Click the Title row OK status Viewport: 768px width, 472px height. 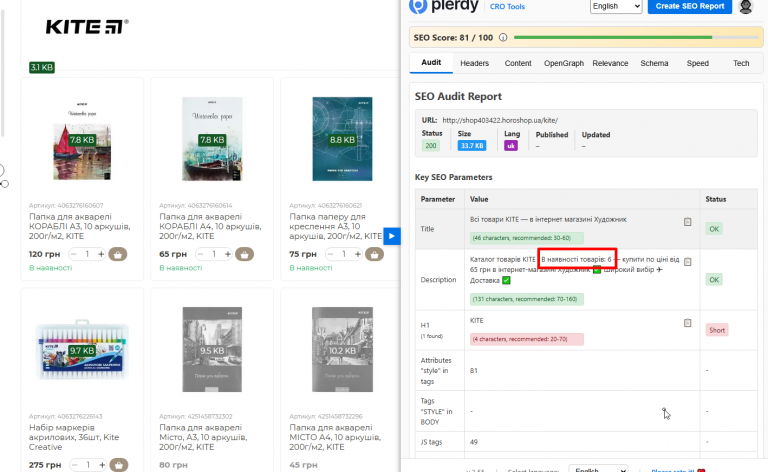[714, 229]
